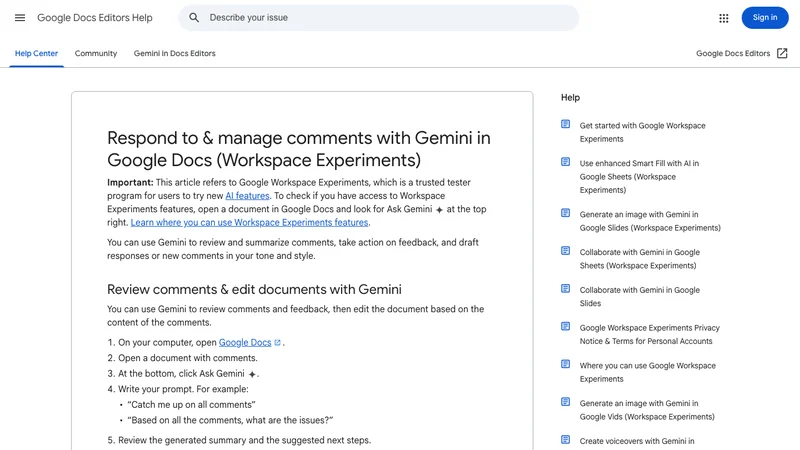Open Generate an image in Google Vids article
The height and width of the screenshot is (450, 800).
coord(647,410)
